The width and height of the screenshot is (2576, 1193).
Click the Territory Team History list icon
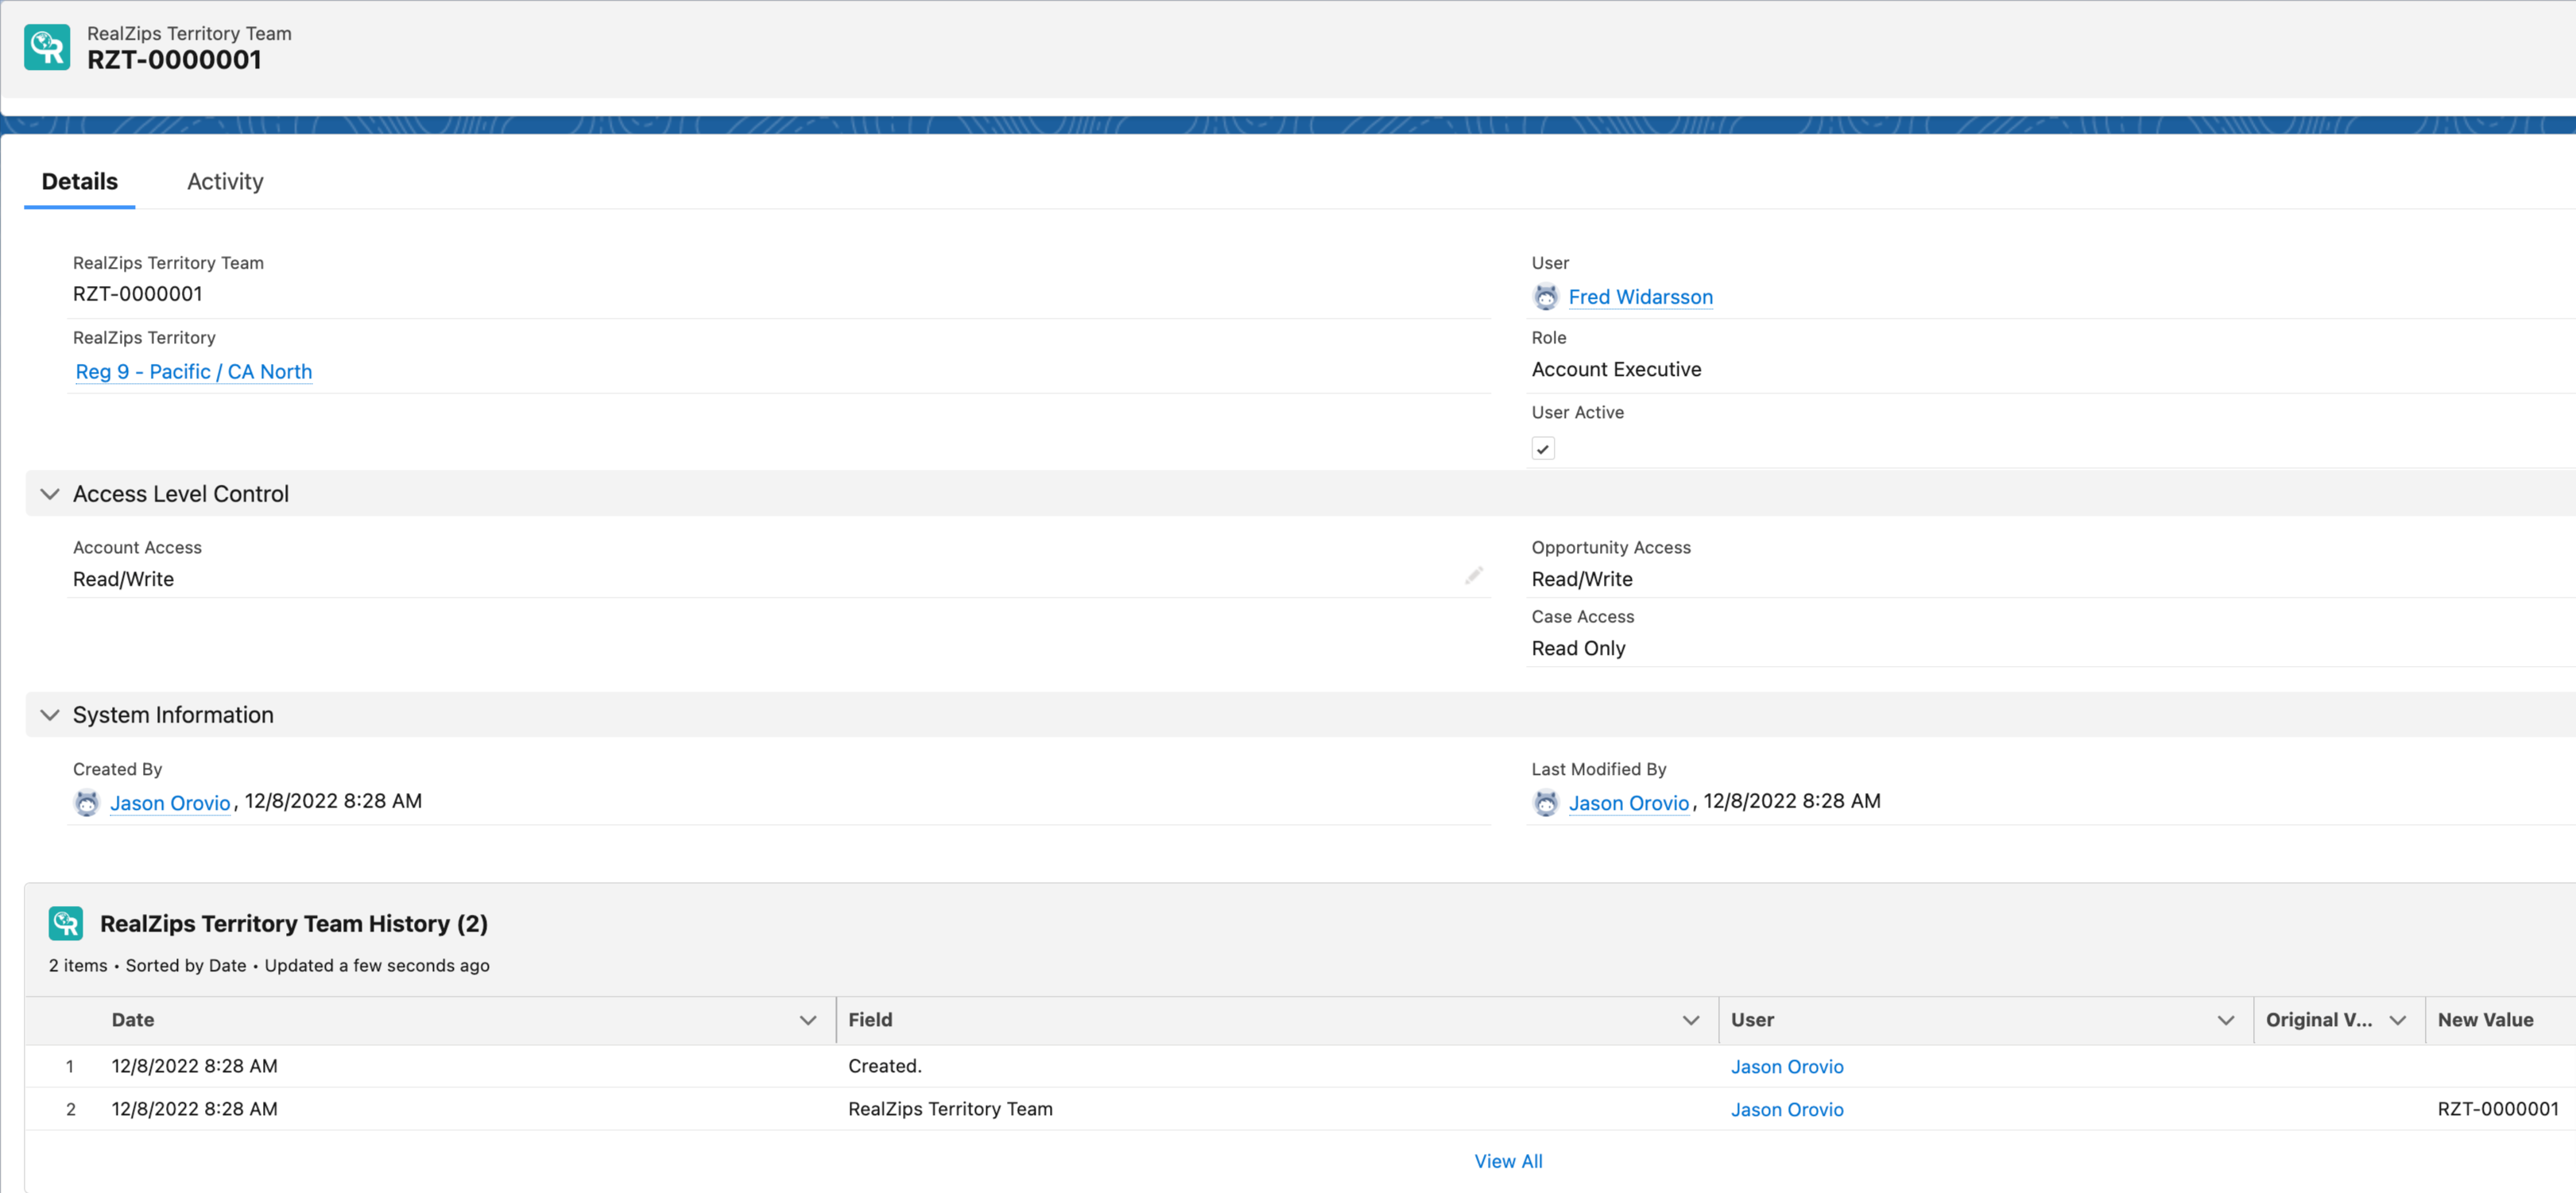pos(66,923)
